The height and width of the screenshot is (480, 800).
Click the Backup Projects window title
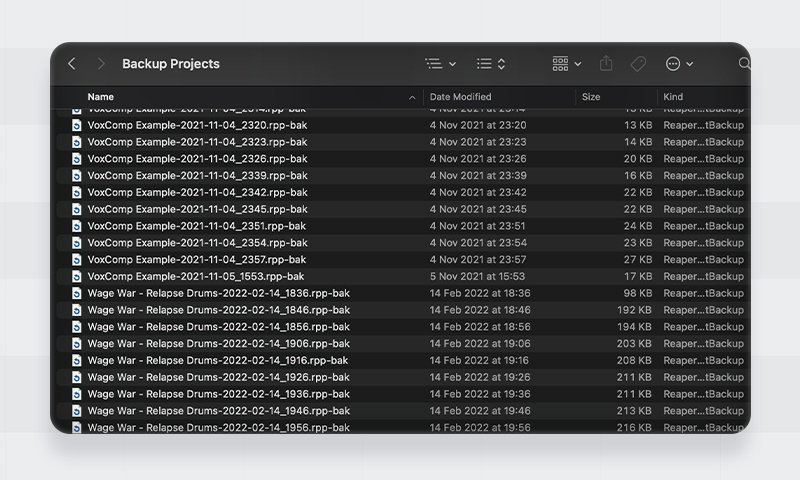point(171,64)
